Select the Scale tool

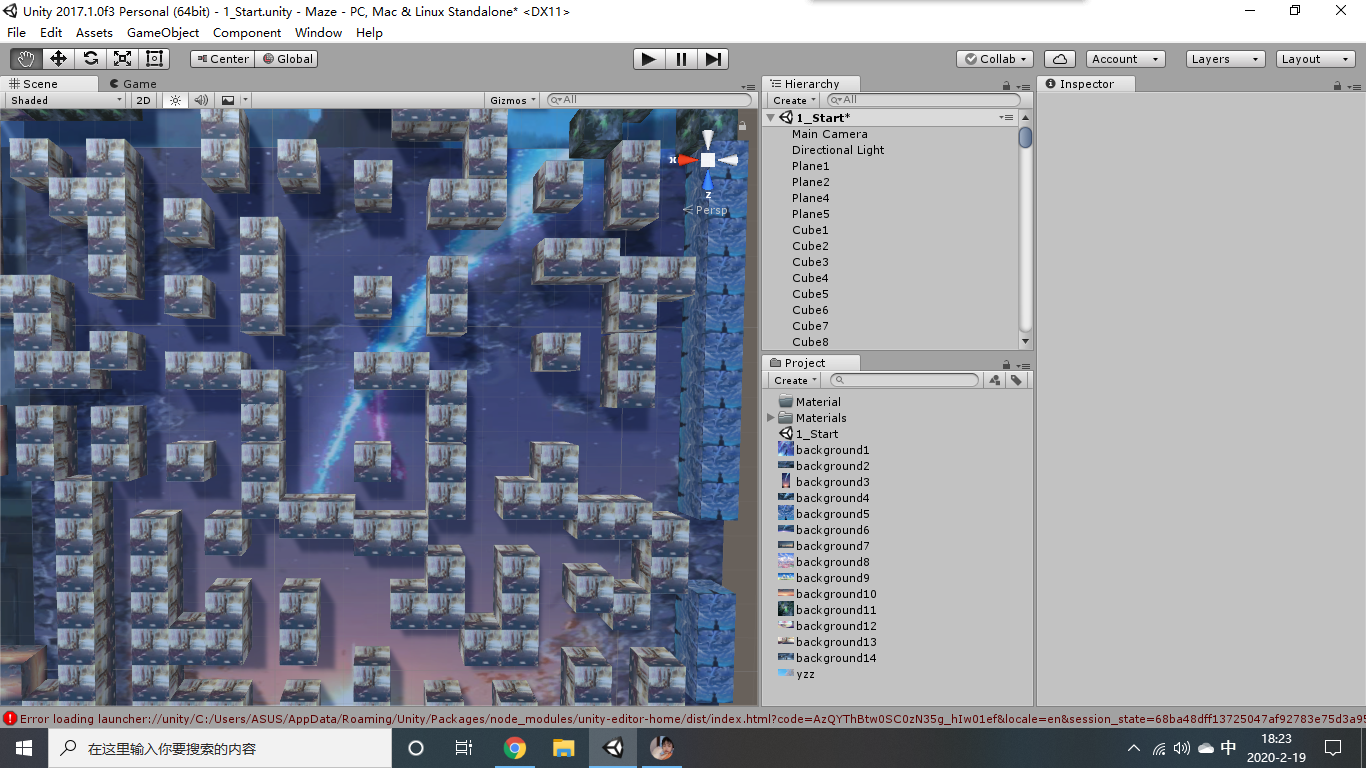click(122, 58)
